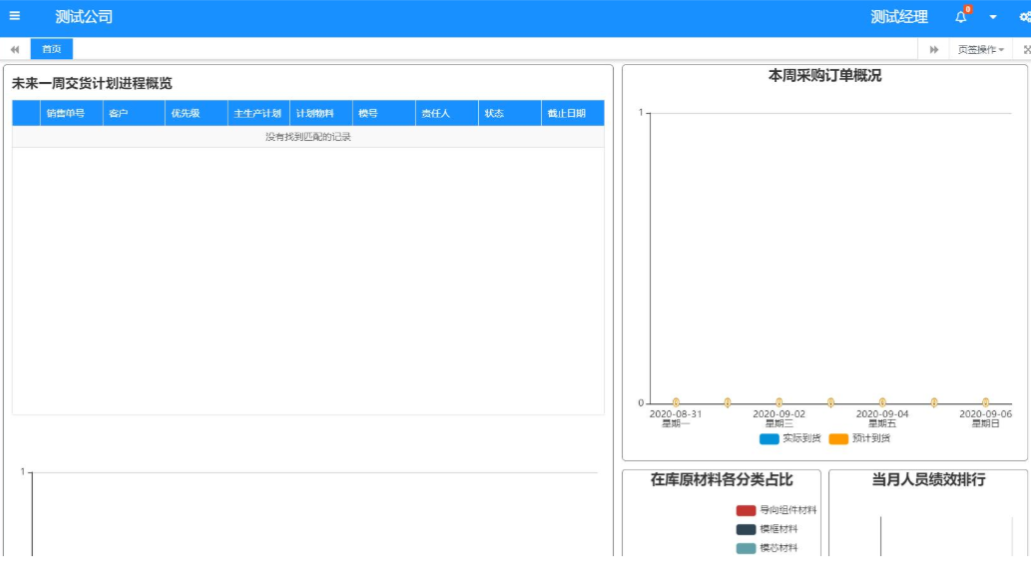
Task: Open user dropdown caret beside the bell
Action: pyautogui.click(x=993, y=17)
